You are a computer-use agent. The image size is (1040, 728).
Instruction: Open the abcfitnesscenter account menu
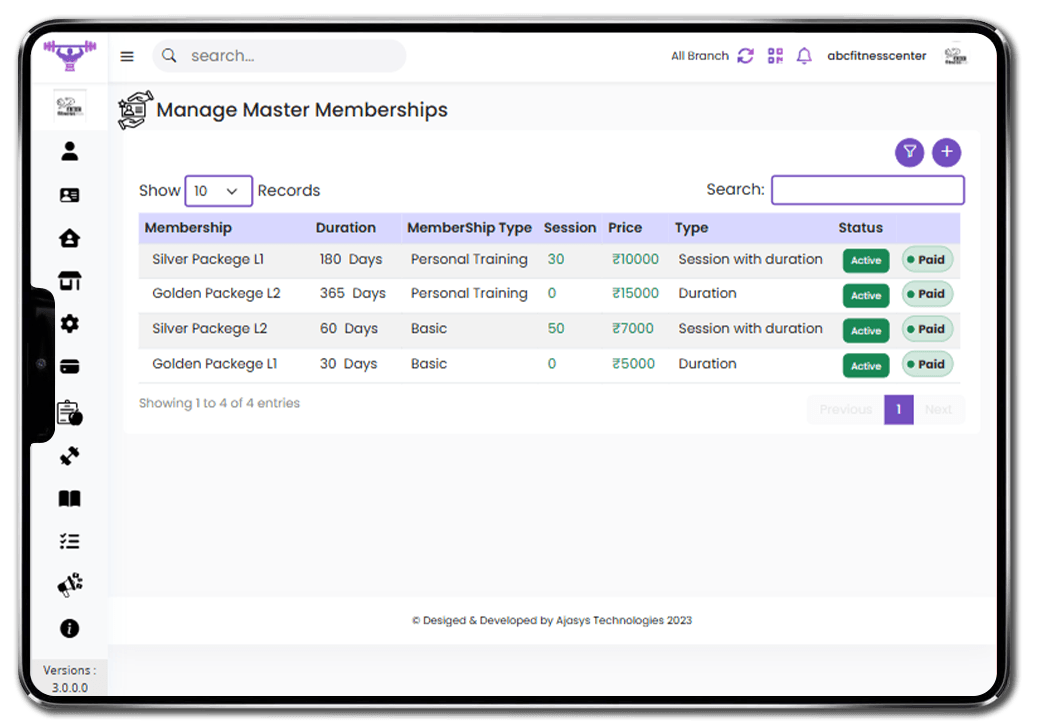pyautogui.click(x=876, y=56)
